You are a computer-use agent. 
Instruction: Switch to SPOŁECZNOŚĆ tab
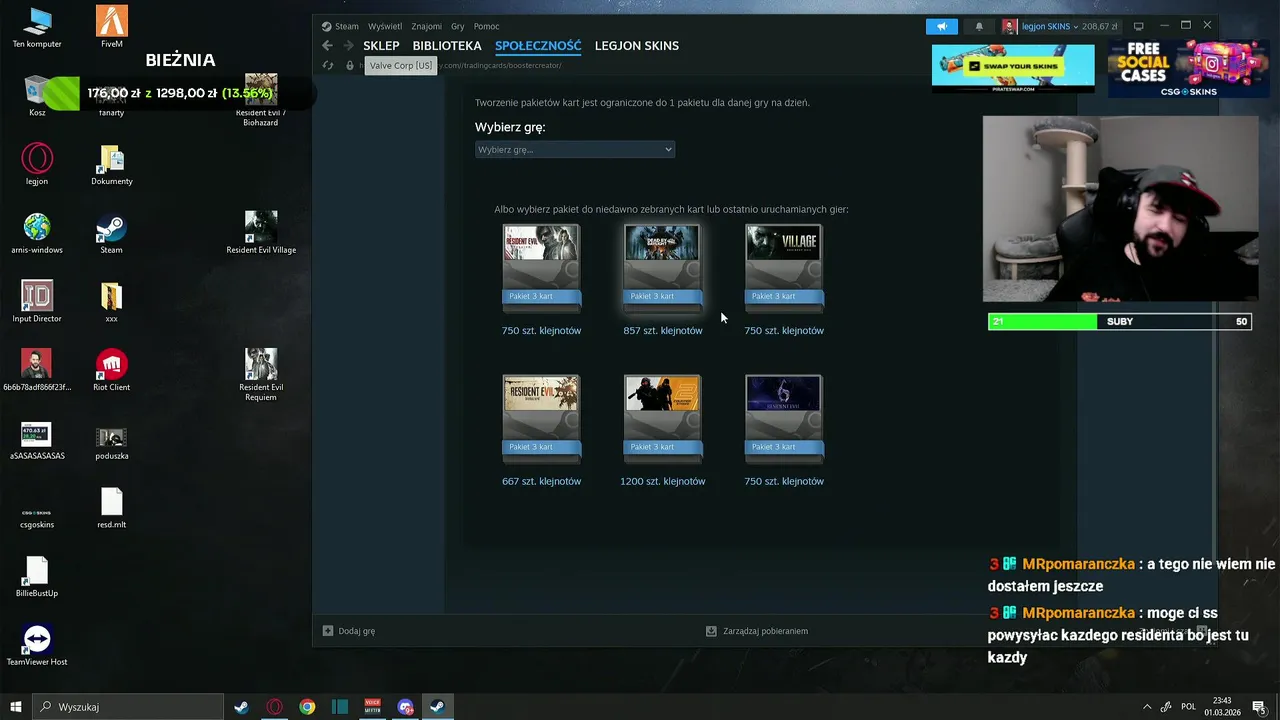[538, 46]
